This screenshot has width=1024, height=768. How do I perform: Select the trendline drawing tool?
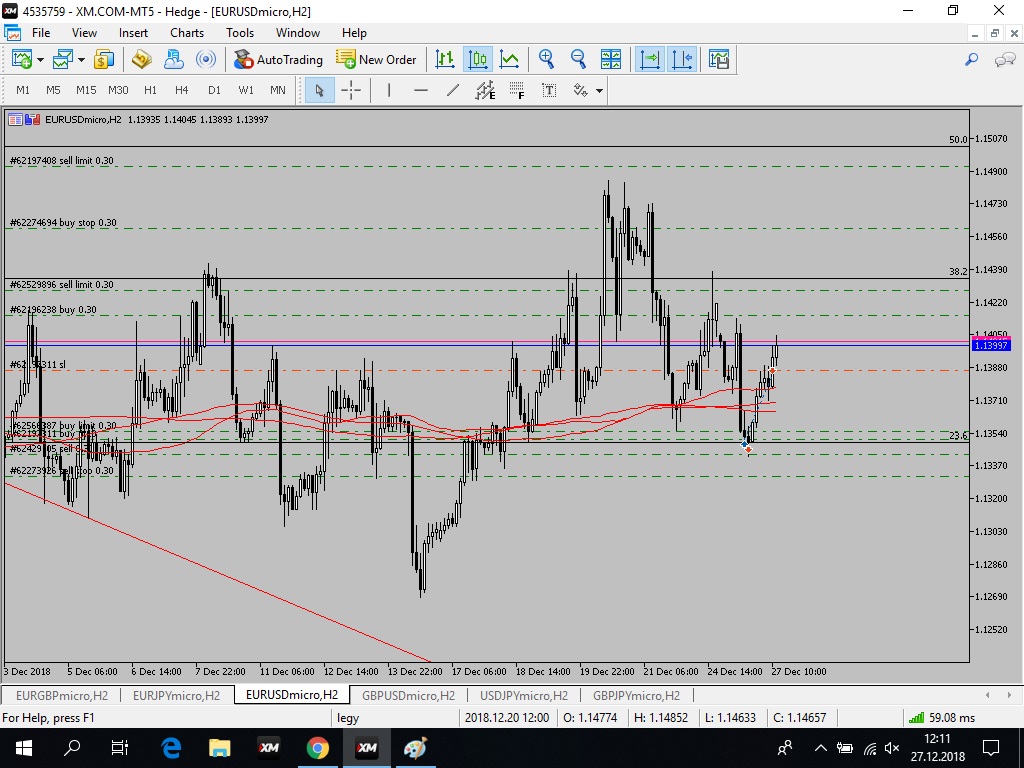(453, 90)
